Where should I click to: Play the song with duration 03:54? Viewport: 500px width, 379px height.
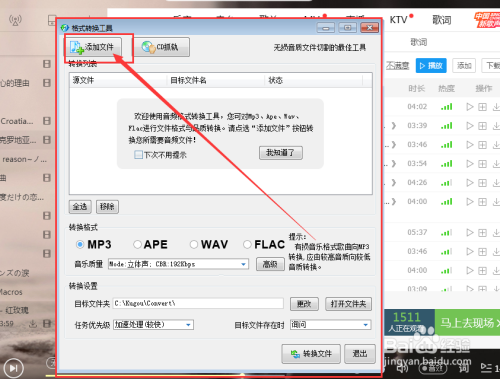[x=470, y=164]
